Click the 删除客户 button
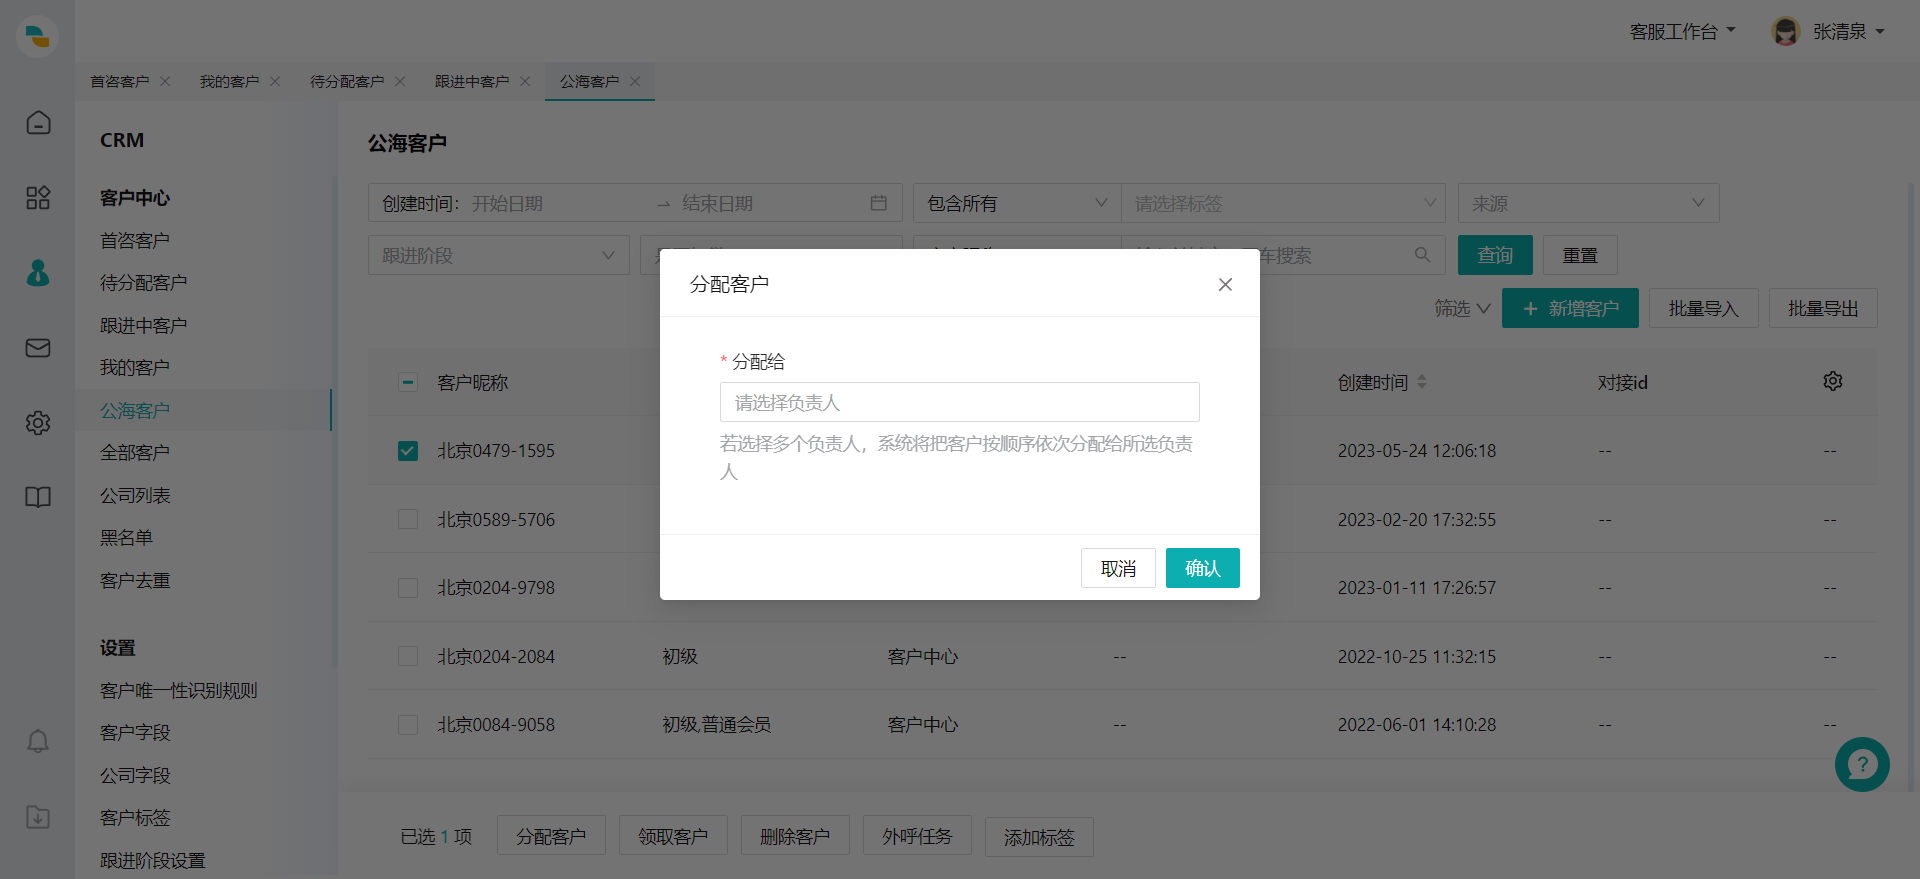Image resolution: width=1920 pixels, height=879 pixels. tap(795, 836)
